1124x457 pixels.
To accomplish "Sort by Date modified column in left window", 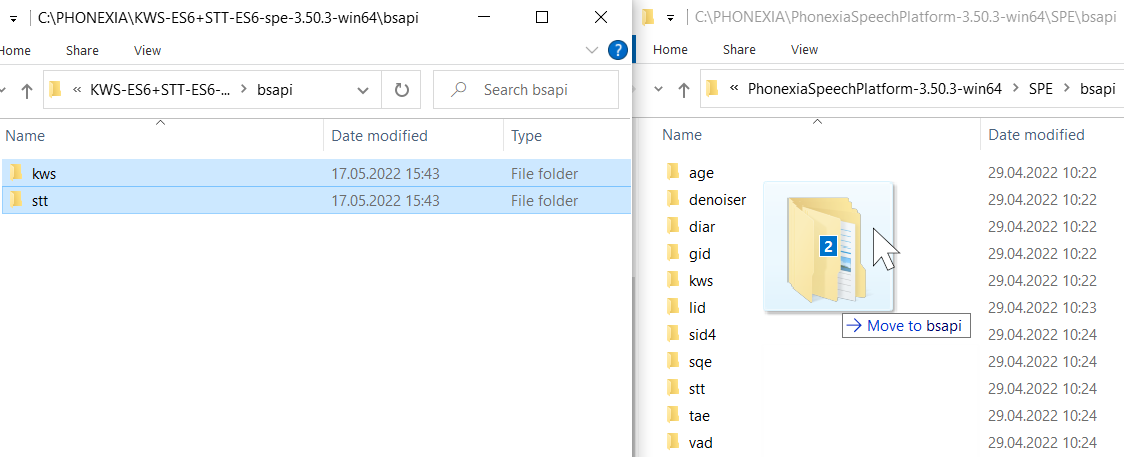I will point(379,135).
